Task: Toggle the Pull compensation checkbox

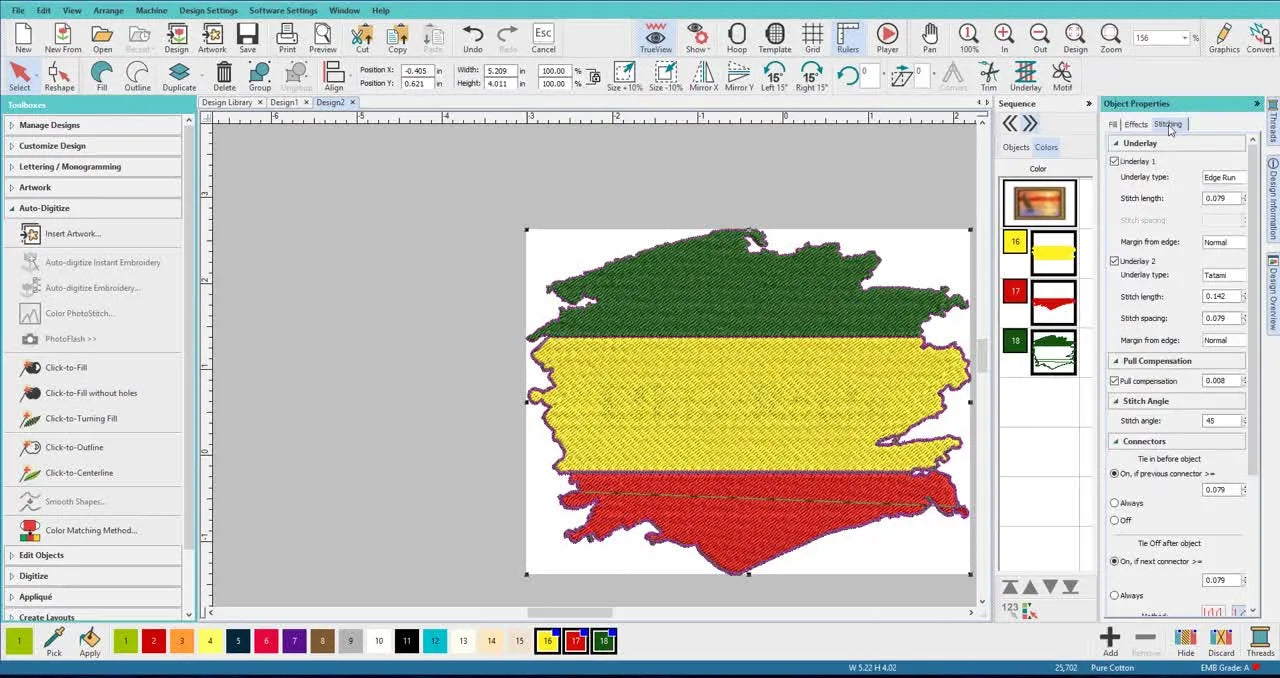Action: coord(1114,381)
